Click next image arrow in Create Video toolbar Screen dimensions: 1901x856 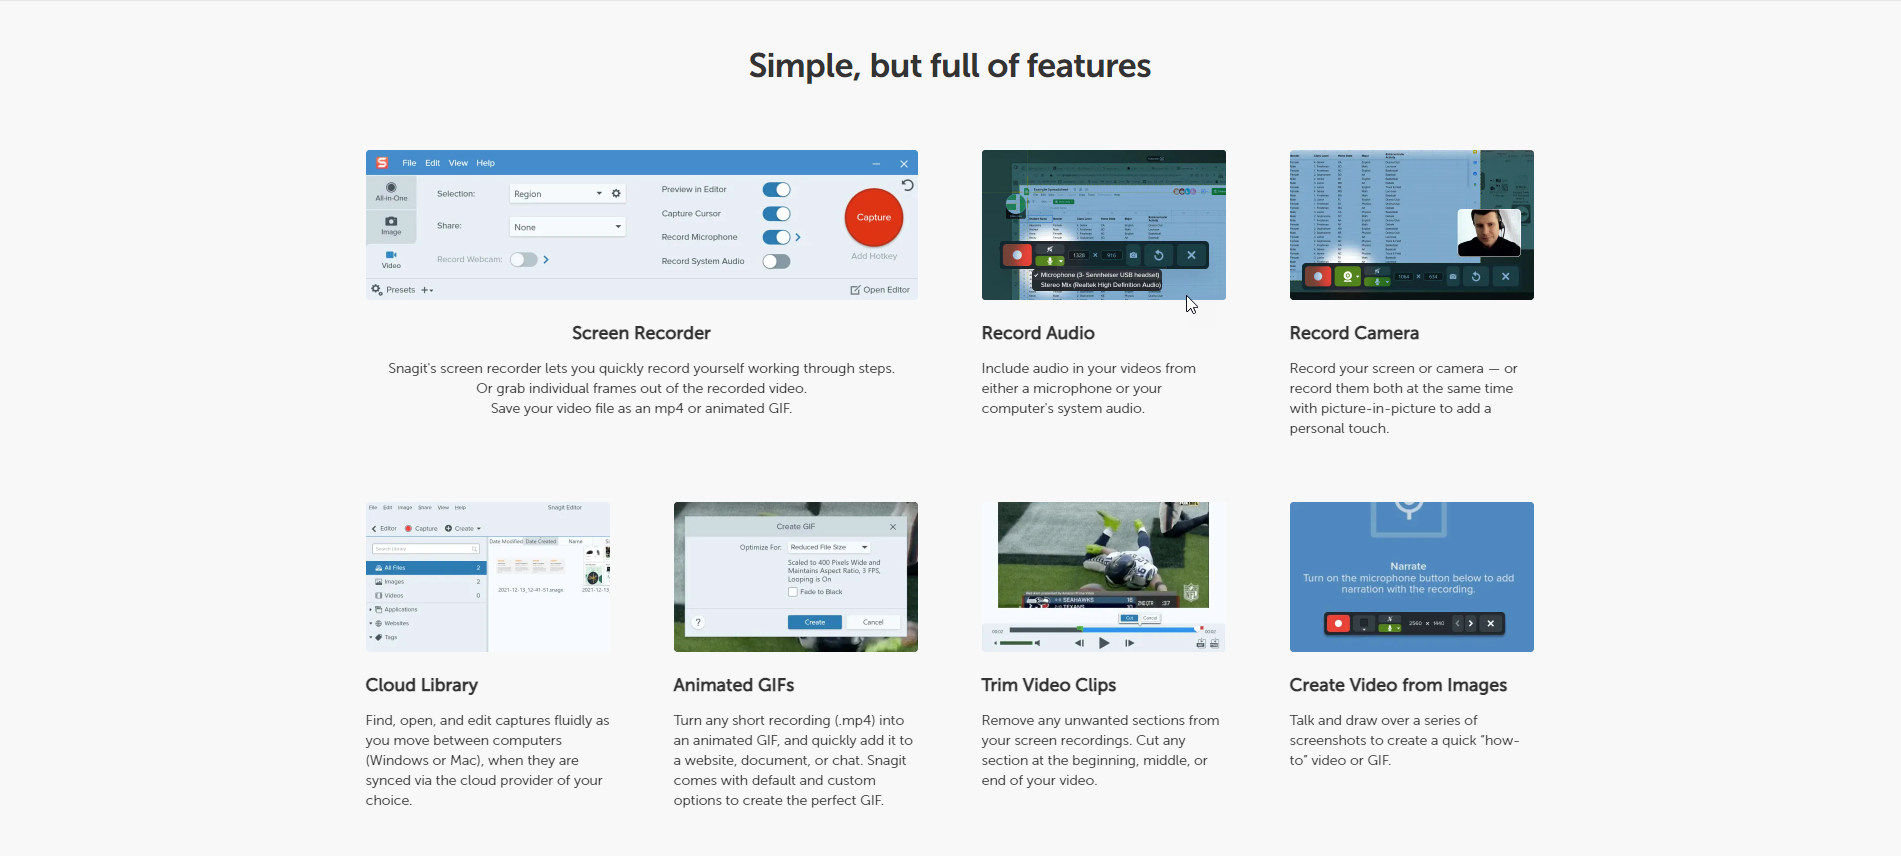(1470, 623)
